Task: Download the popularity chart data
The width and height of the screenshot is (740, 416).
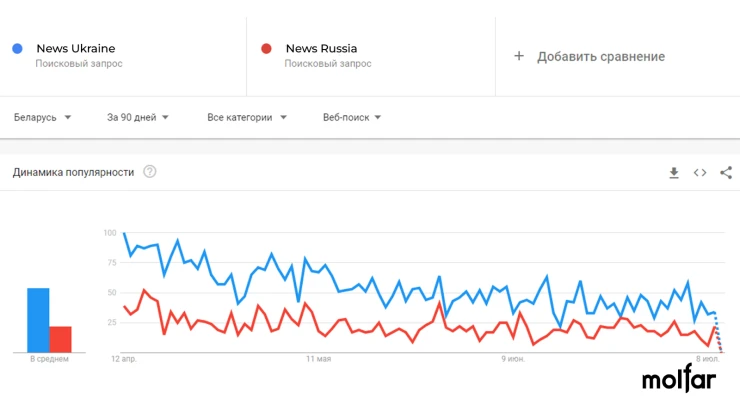Action: click(674, 173)
